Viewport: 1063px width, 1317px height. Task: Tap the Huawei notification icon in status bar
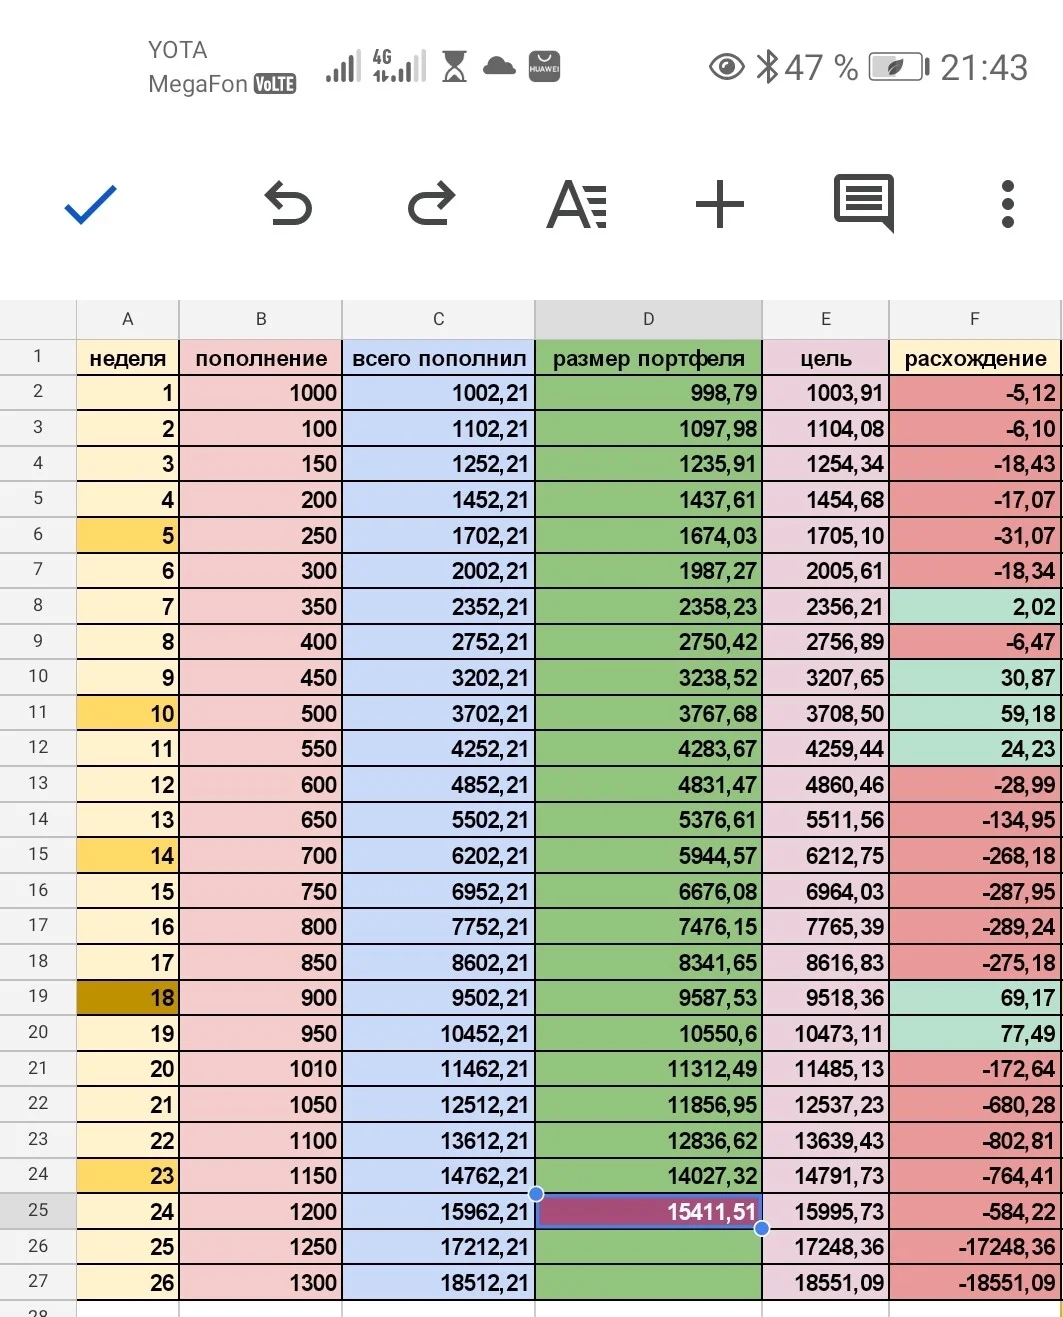pyautogui.click(x=544, y=67)
